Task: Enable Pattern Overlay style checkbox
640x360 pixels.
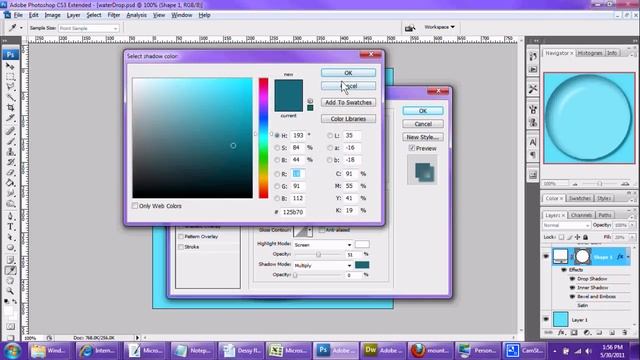Action: [x=181, y=236]
